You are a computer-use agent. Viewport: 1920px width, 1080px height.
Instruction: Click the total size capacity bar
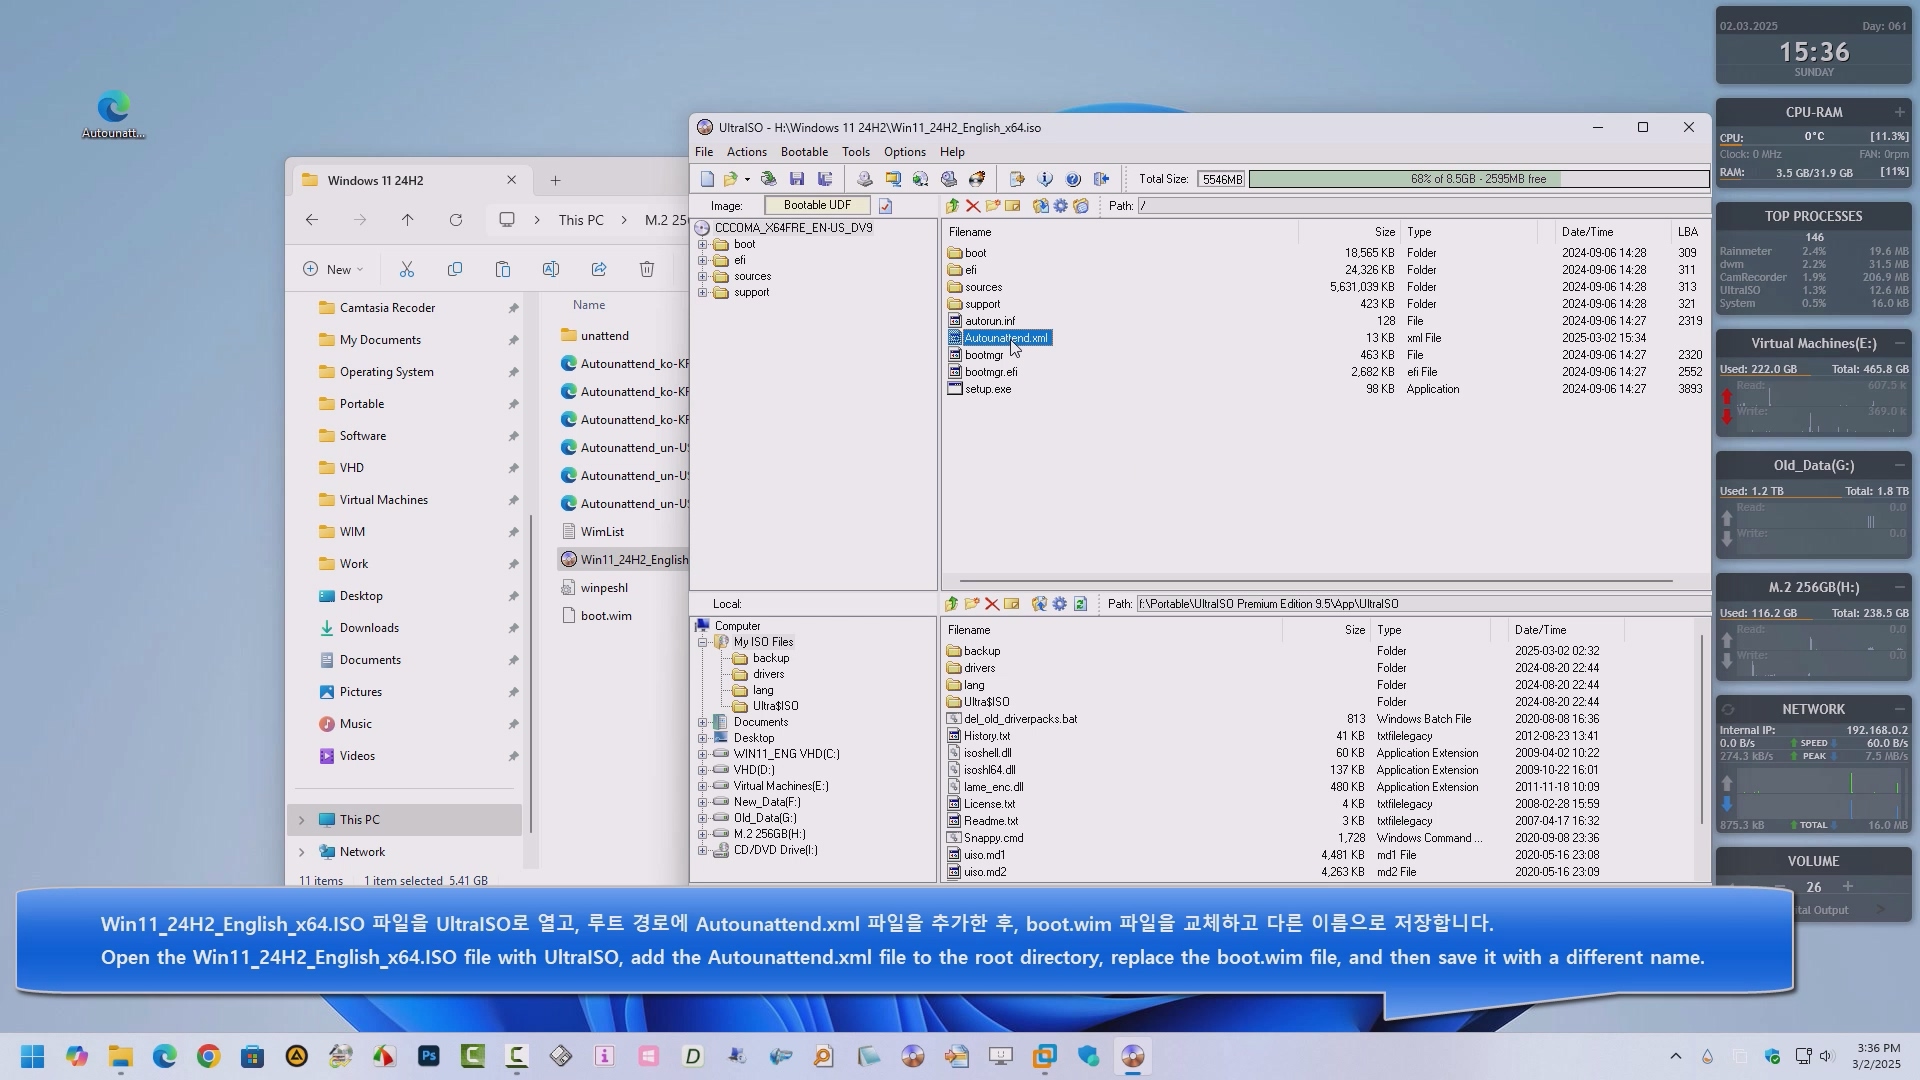(x=1478, y=179)
